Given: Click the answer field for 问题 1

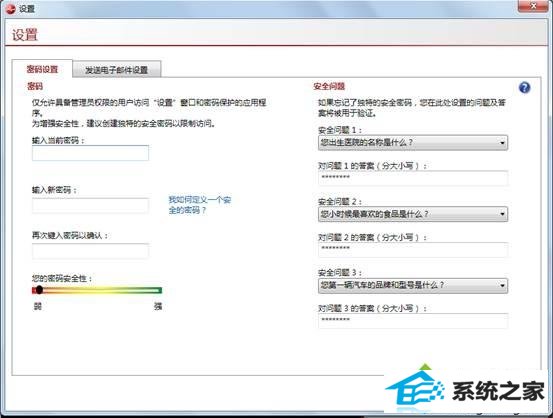Looking at the screenshot, I should point(413,178).
